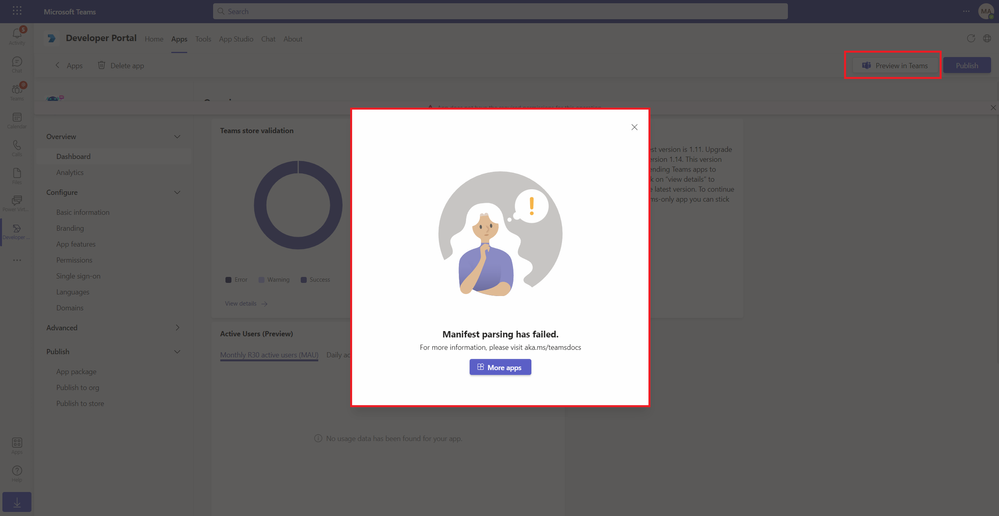
Task: Click the refresh icon in portal header
Action: (x=971, y=38)
